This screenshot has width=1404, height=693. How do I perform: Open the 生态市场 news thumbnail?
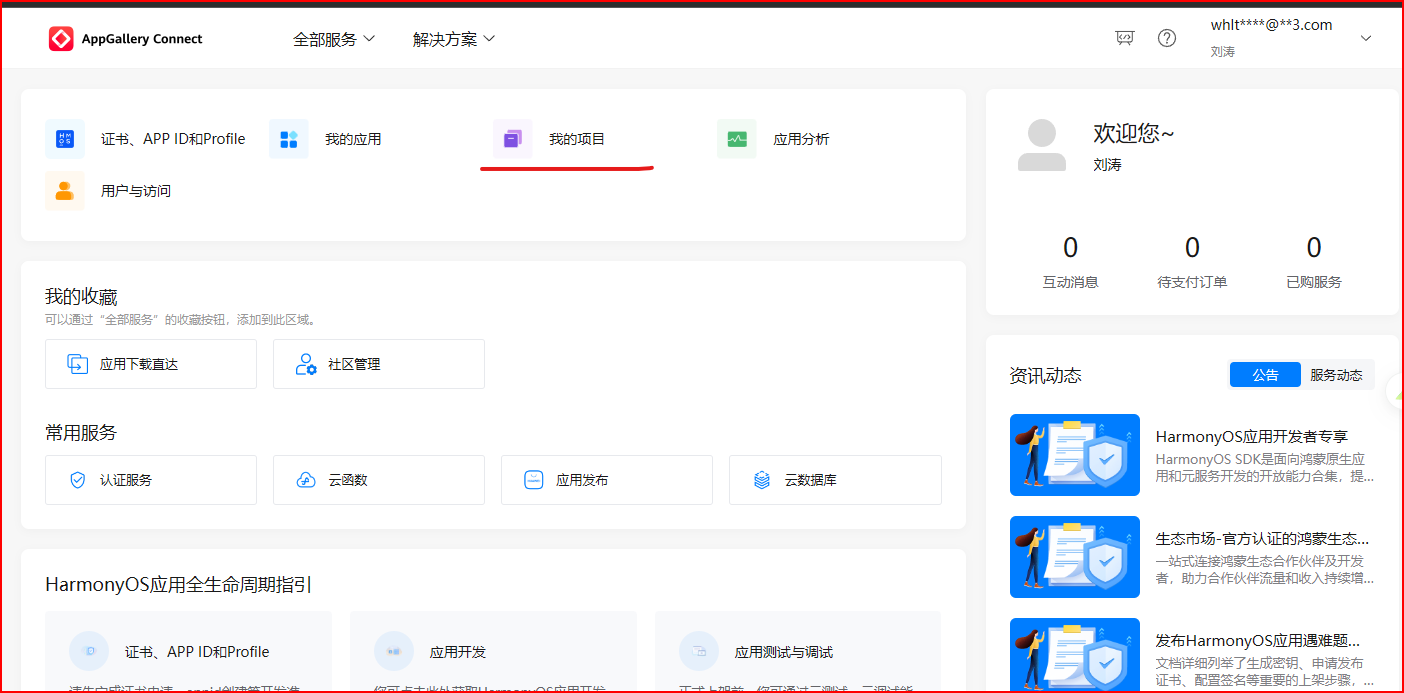[1075, 557]
